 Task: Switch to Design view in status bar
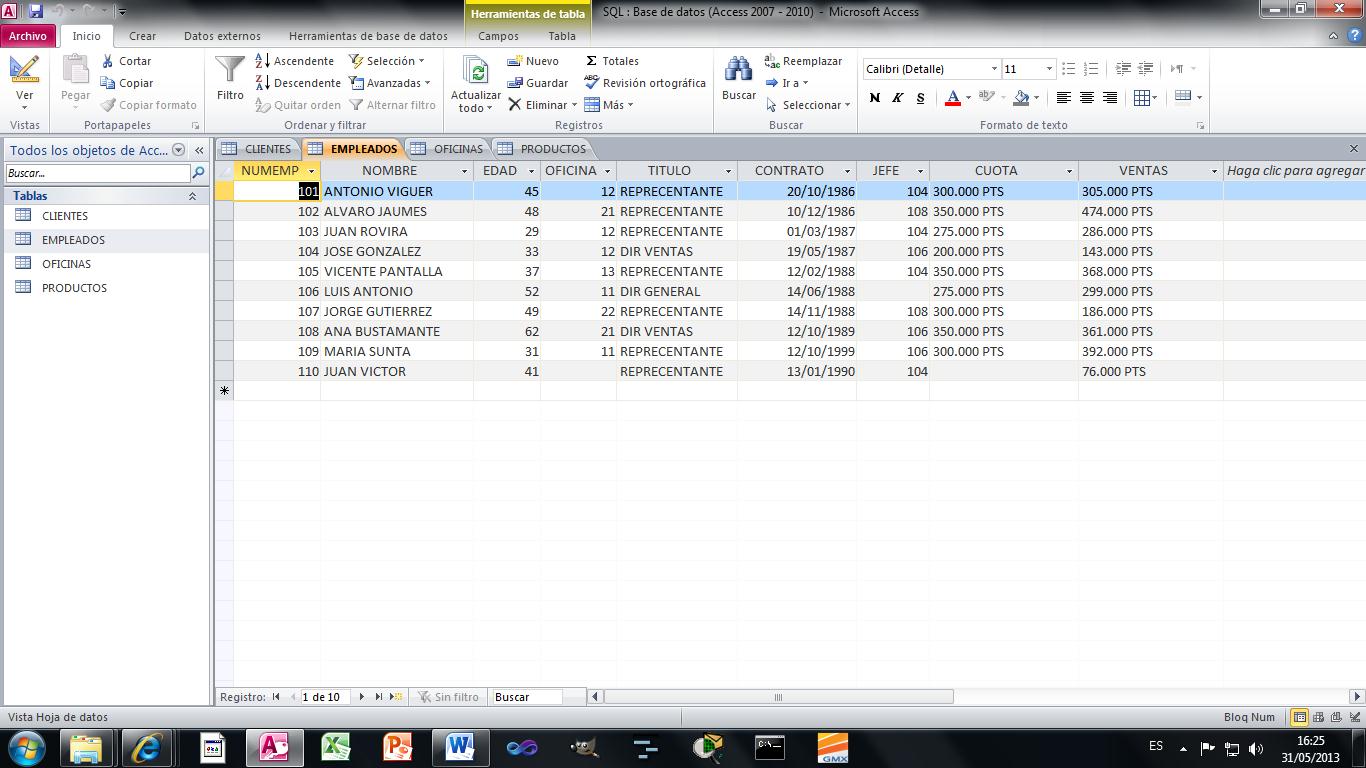tap(1355, 717)
